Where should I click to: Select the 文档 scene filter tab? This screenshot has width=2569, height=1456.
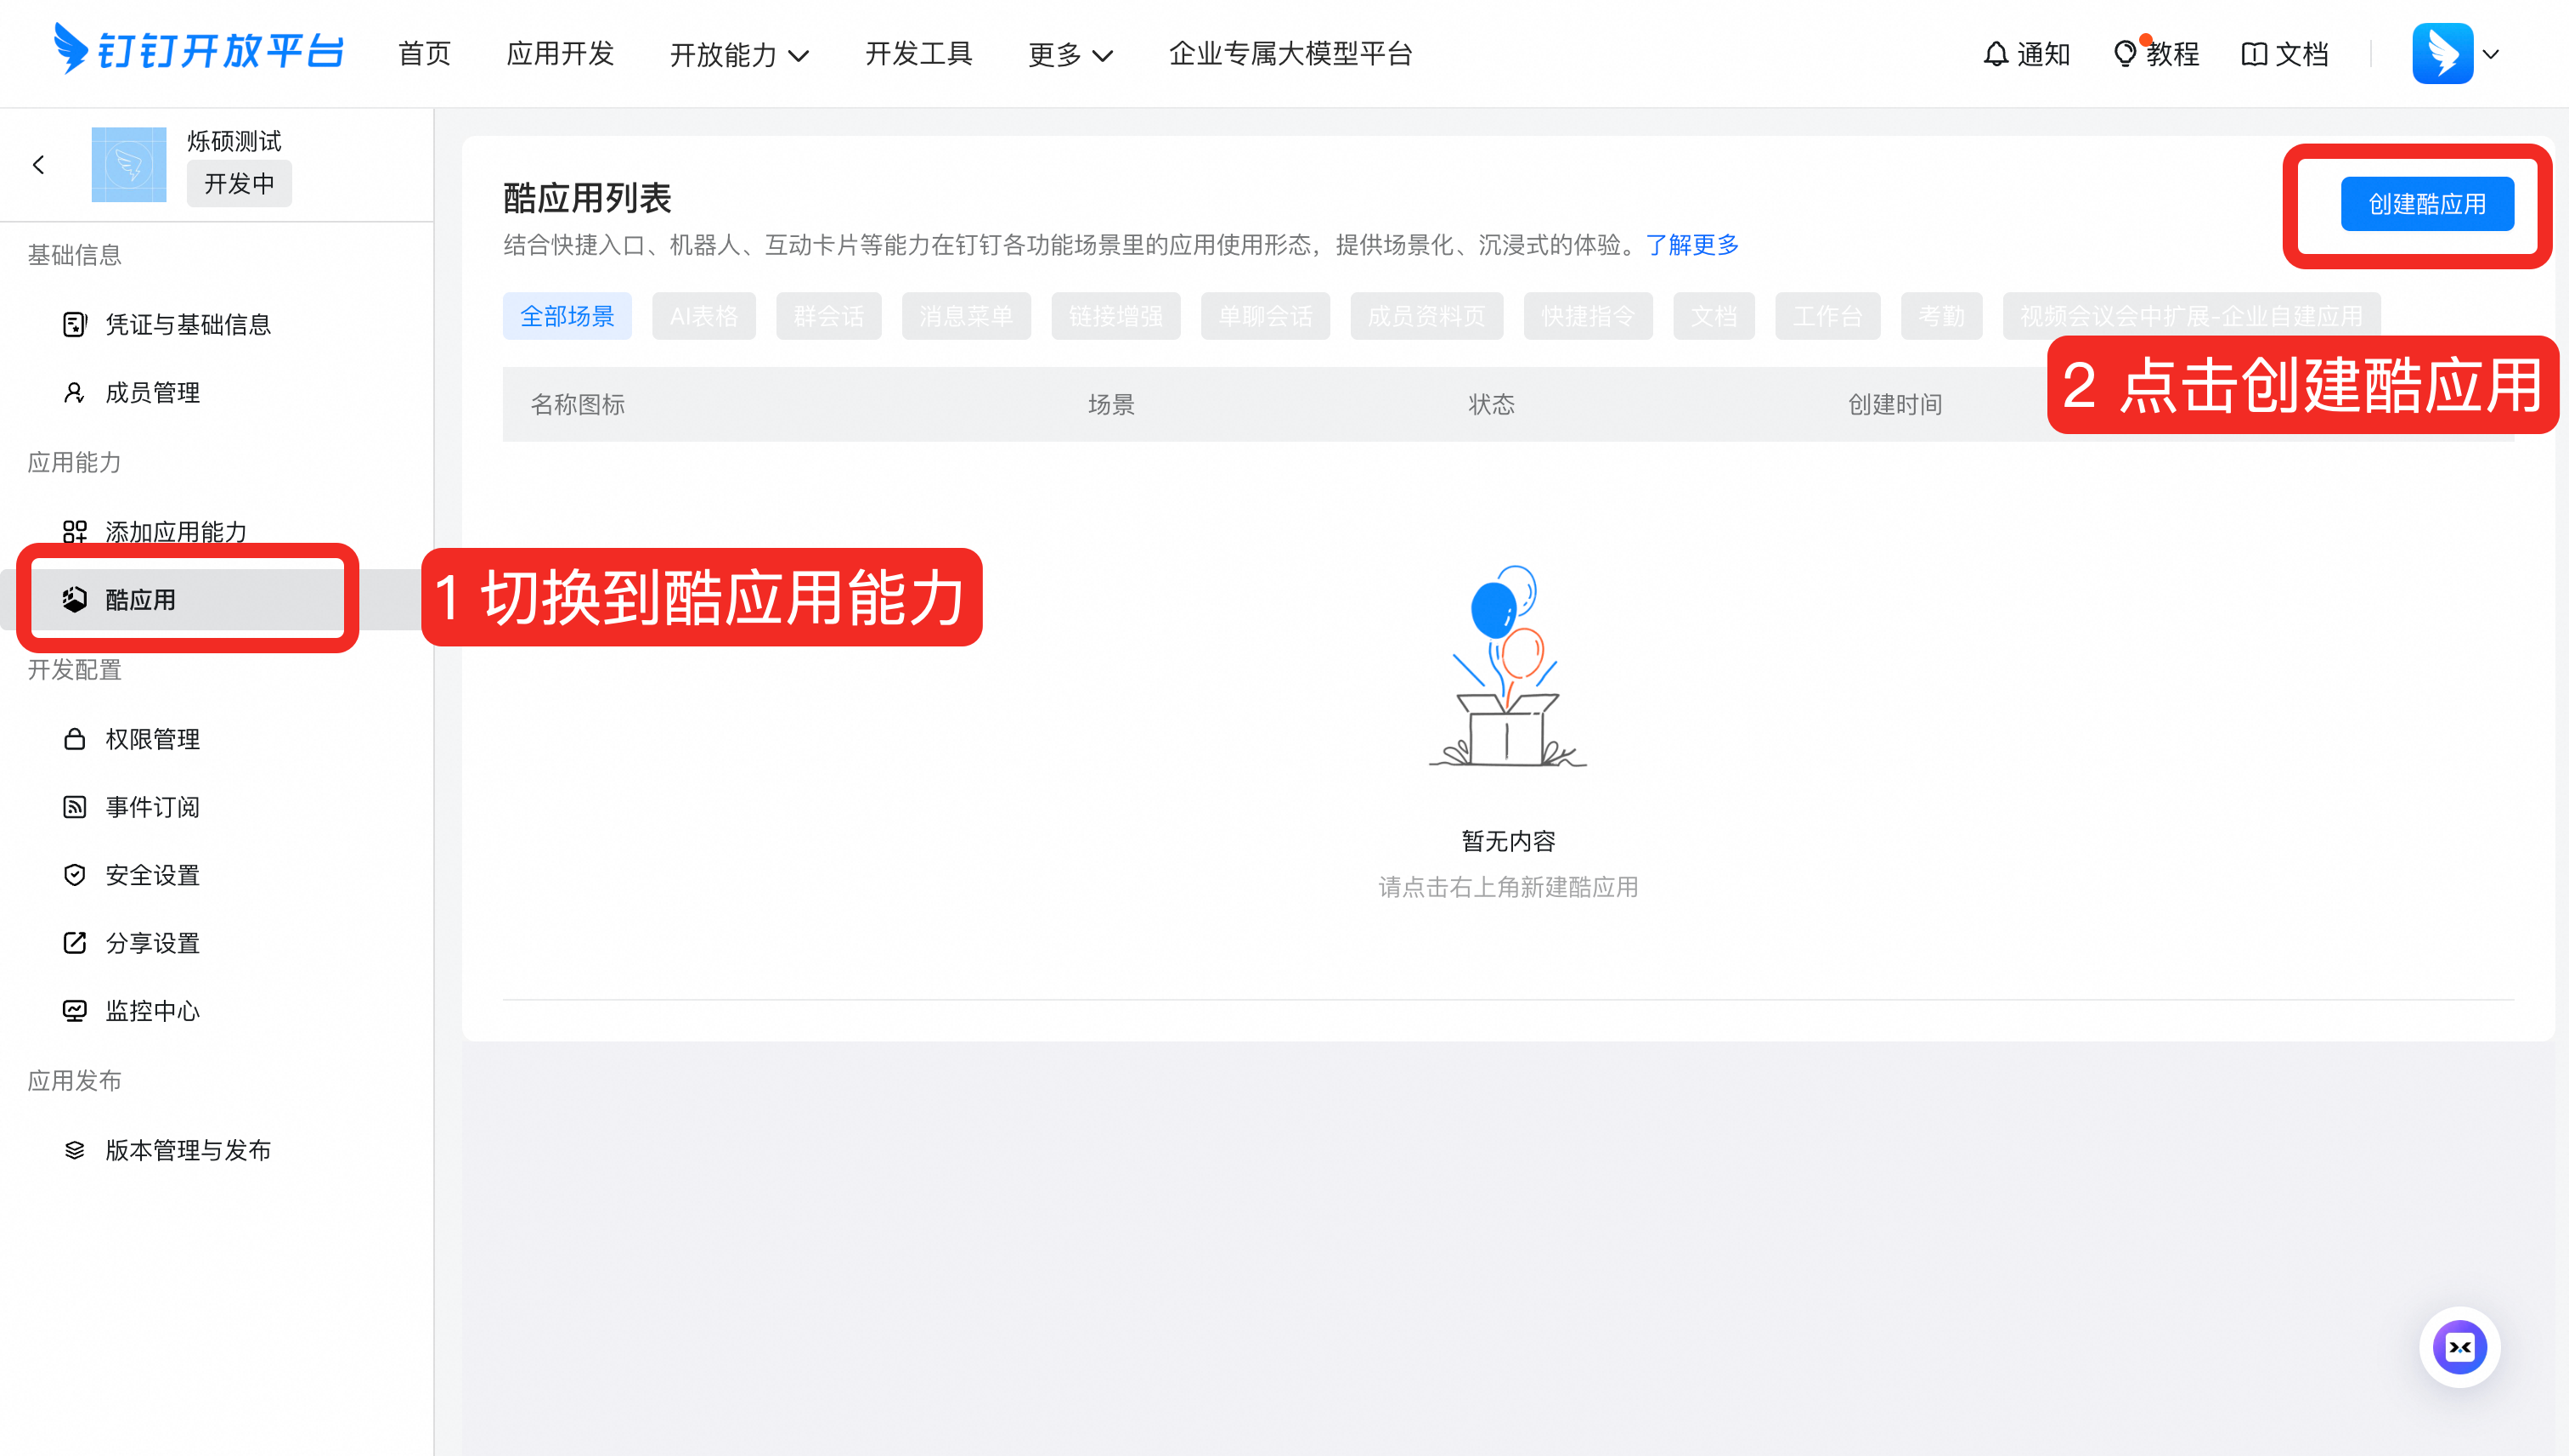coord(1714,316)
